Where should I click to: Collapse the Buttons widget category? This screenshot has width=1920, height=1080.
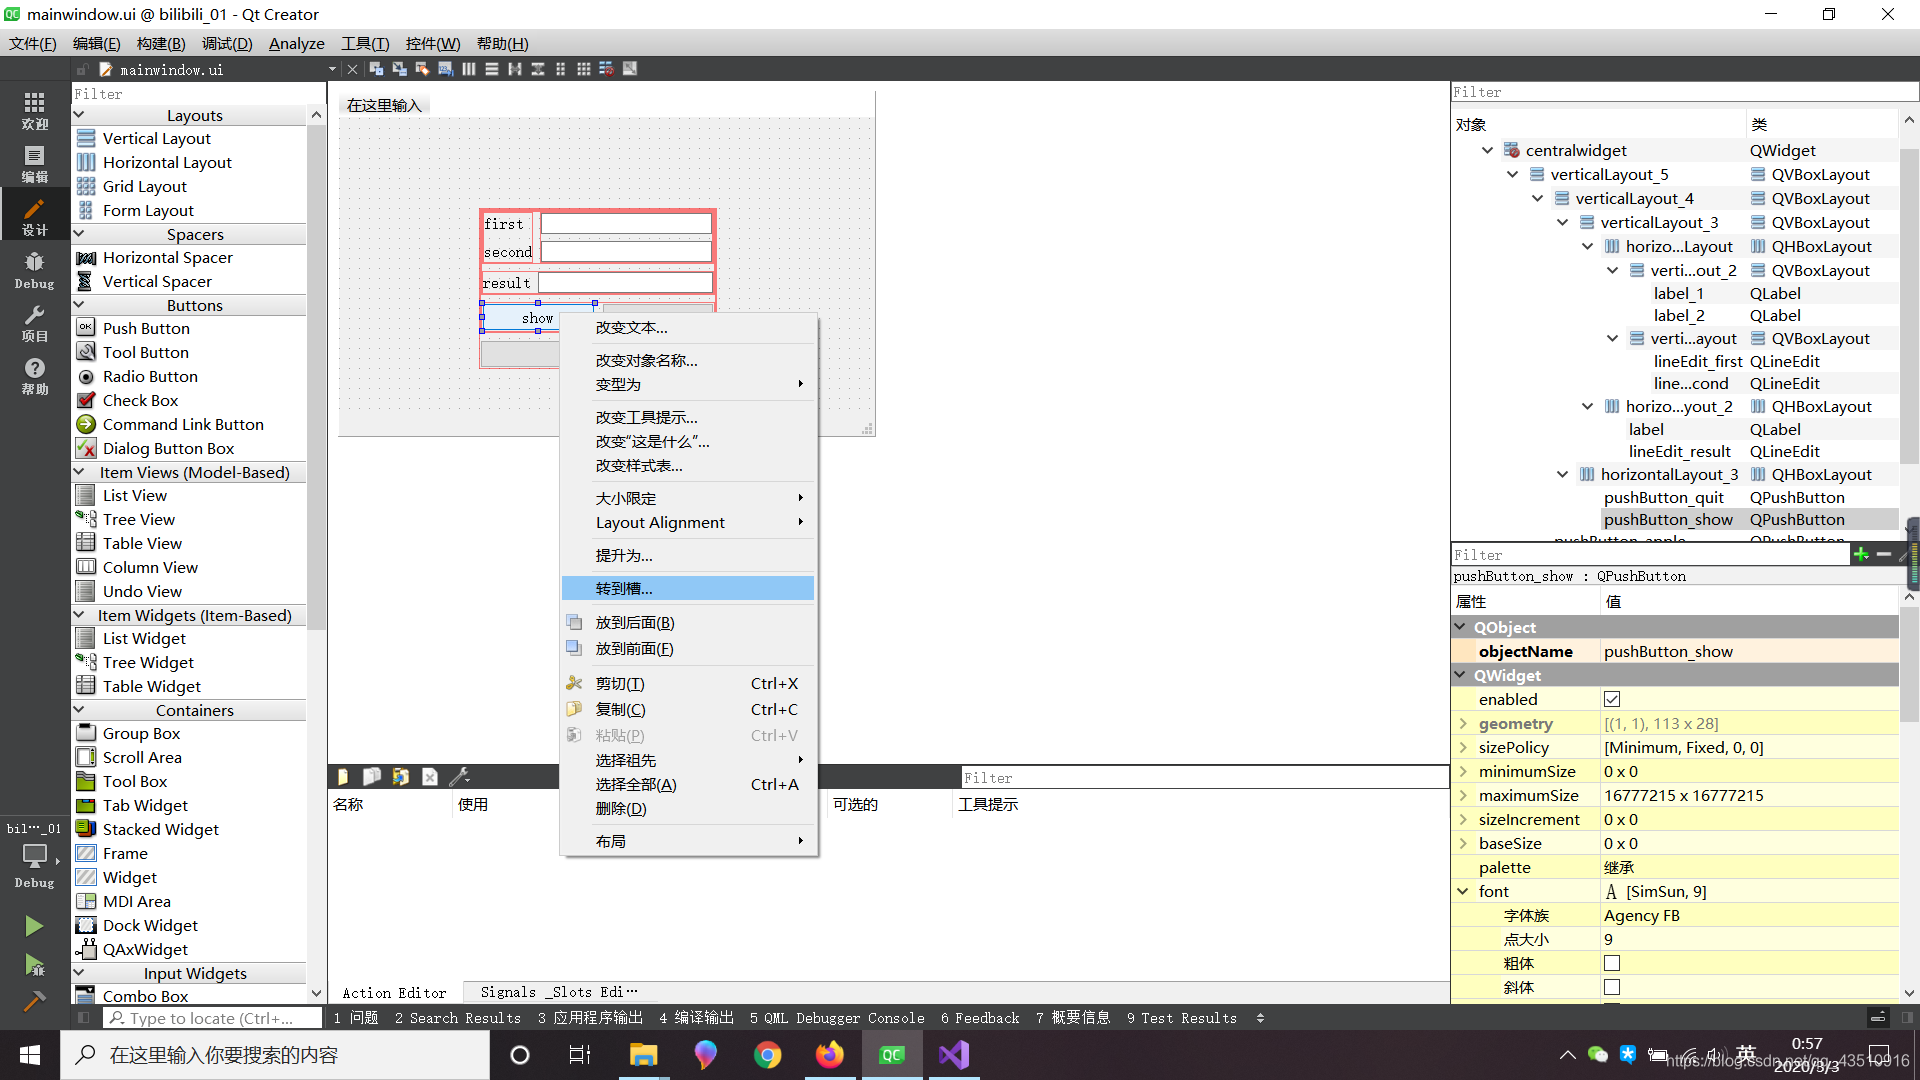point(79,305)
